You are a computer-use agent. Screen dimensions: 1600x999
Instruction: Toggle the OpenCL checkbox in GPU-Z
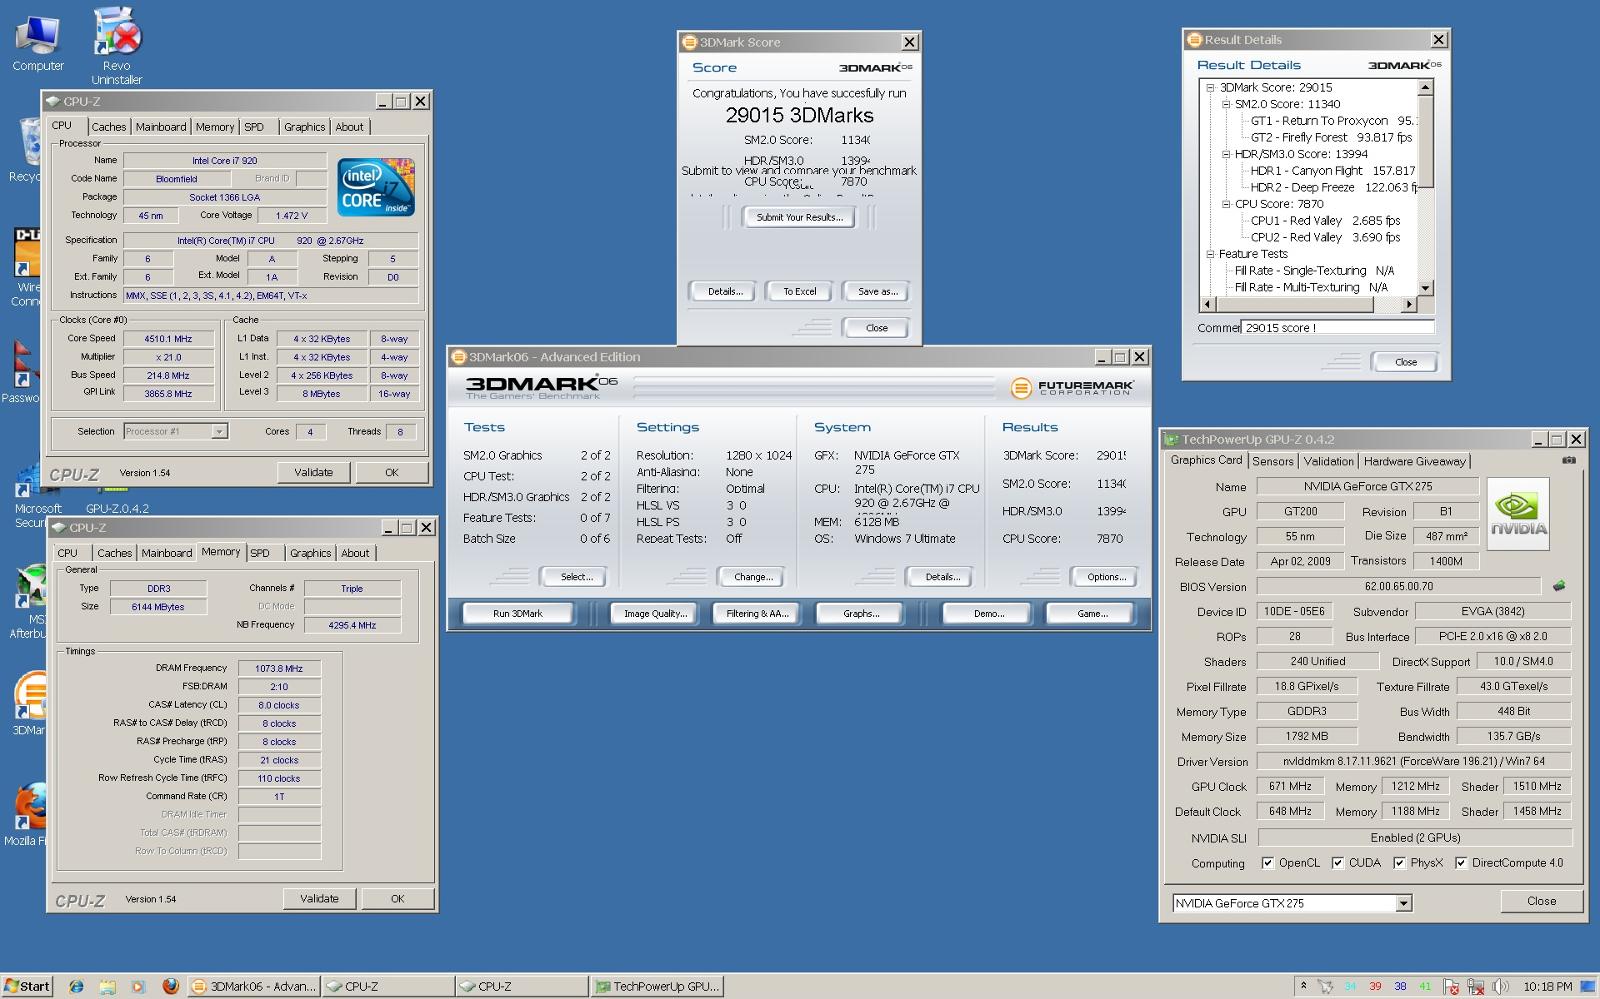pyautogui.click(x=1267, y=863)
